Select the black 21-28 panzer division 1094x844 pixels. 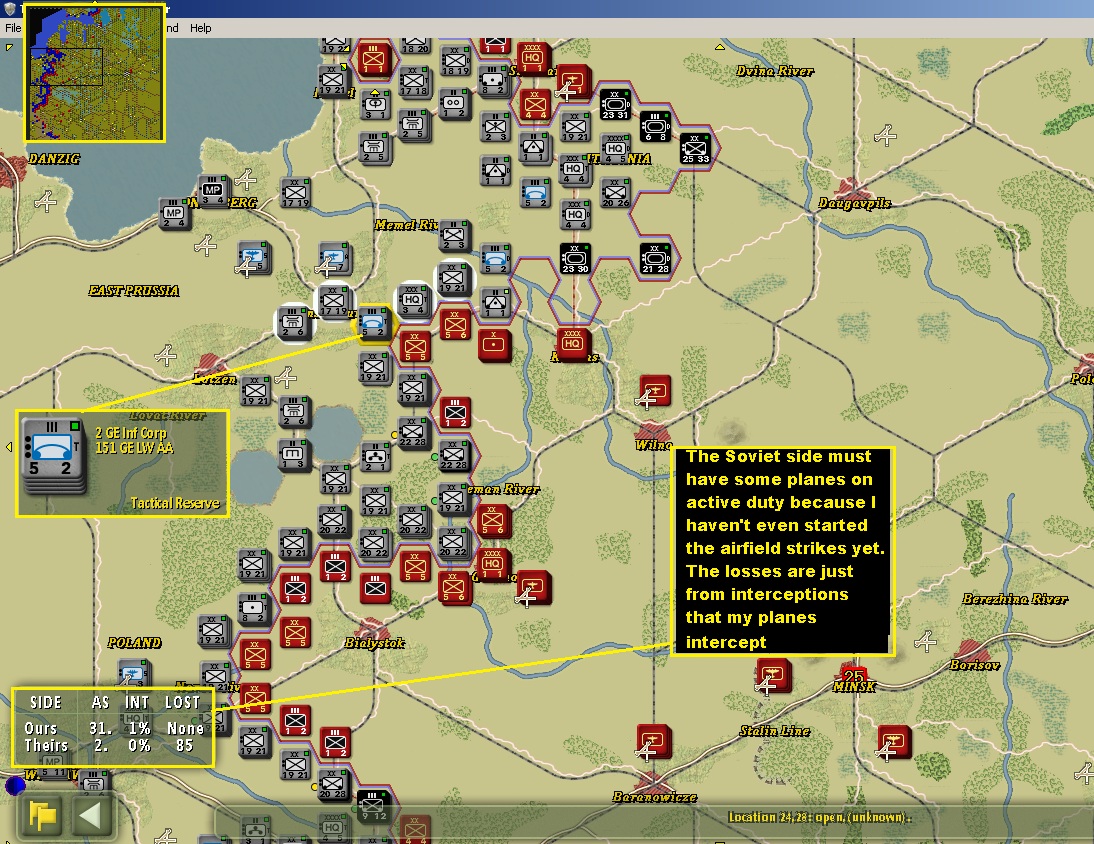point(655,258)
